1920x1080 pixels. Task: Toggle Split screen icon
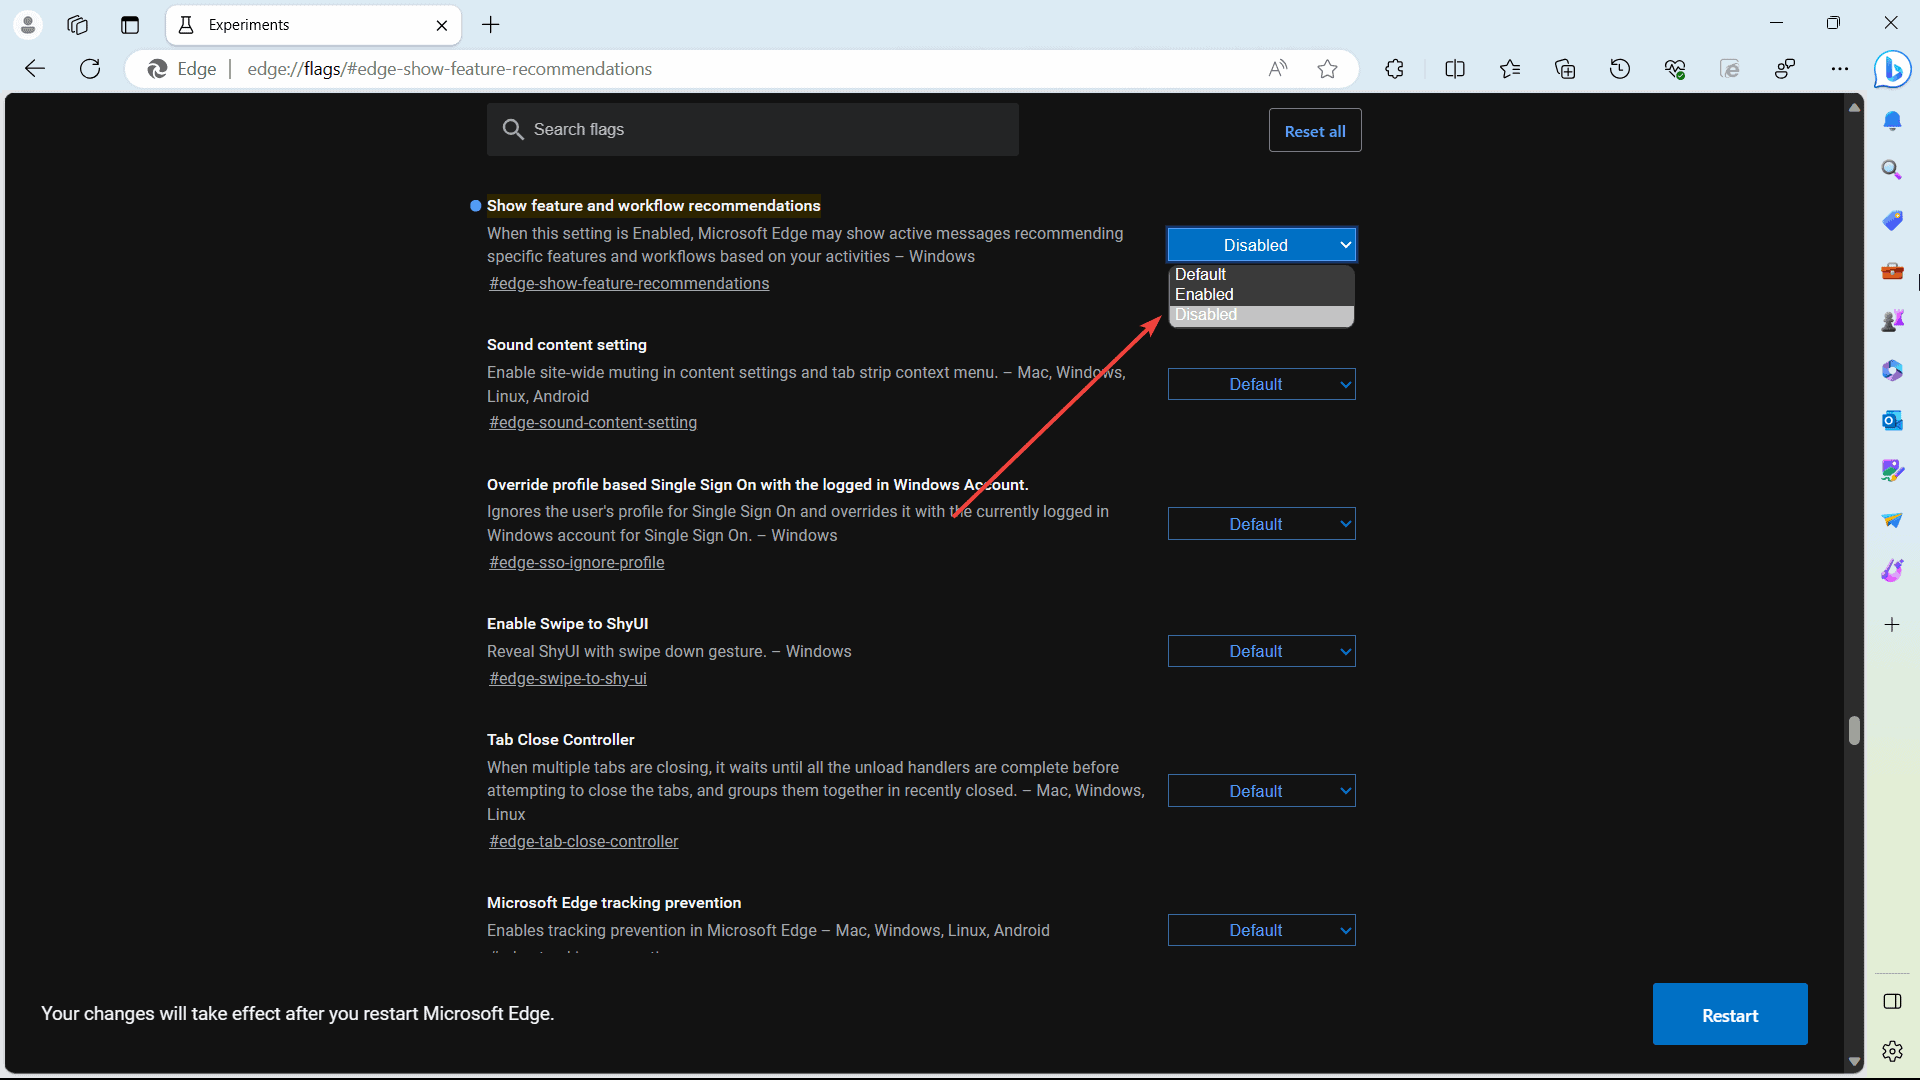point(1455,69)
